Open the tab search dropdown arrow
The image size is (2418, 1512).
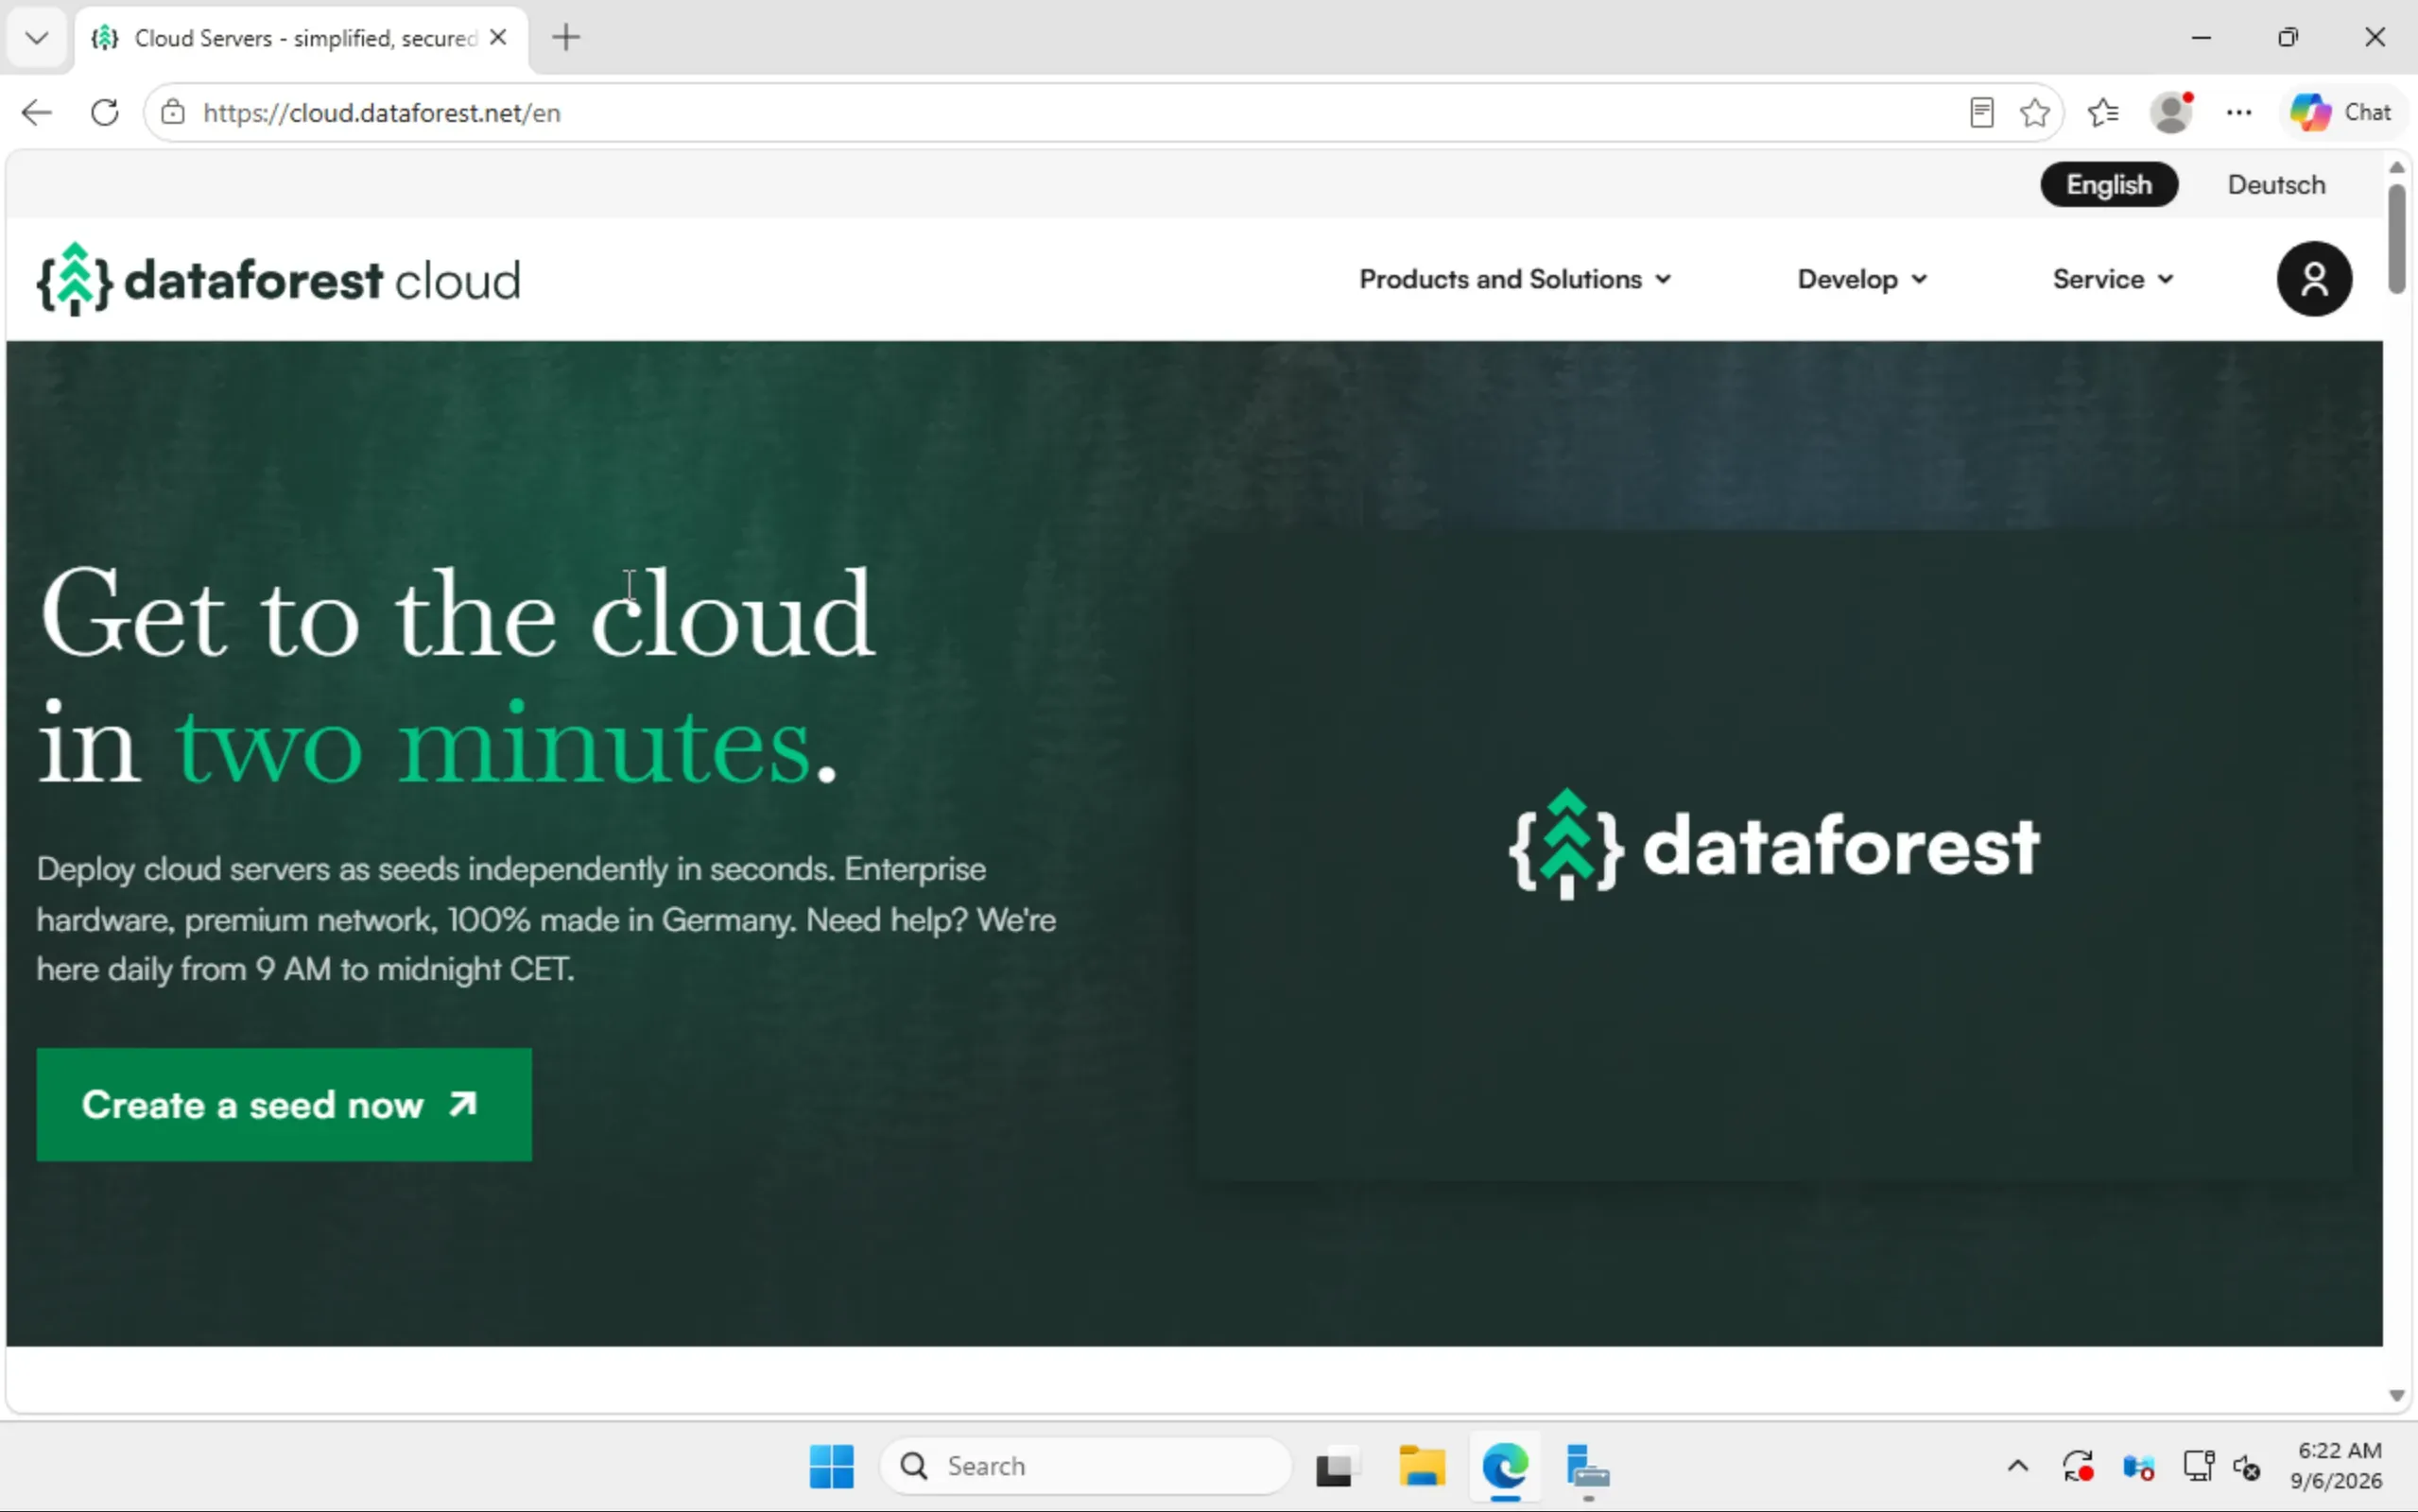click(37, 38)
